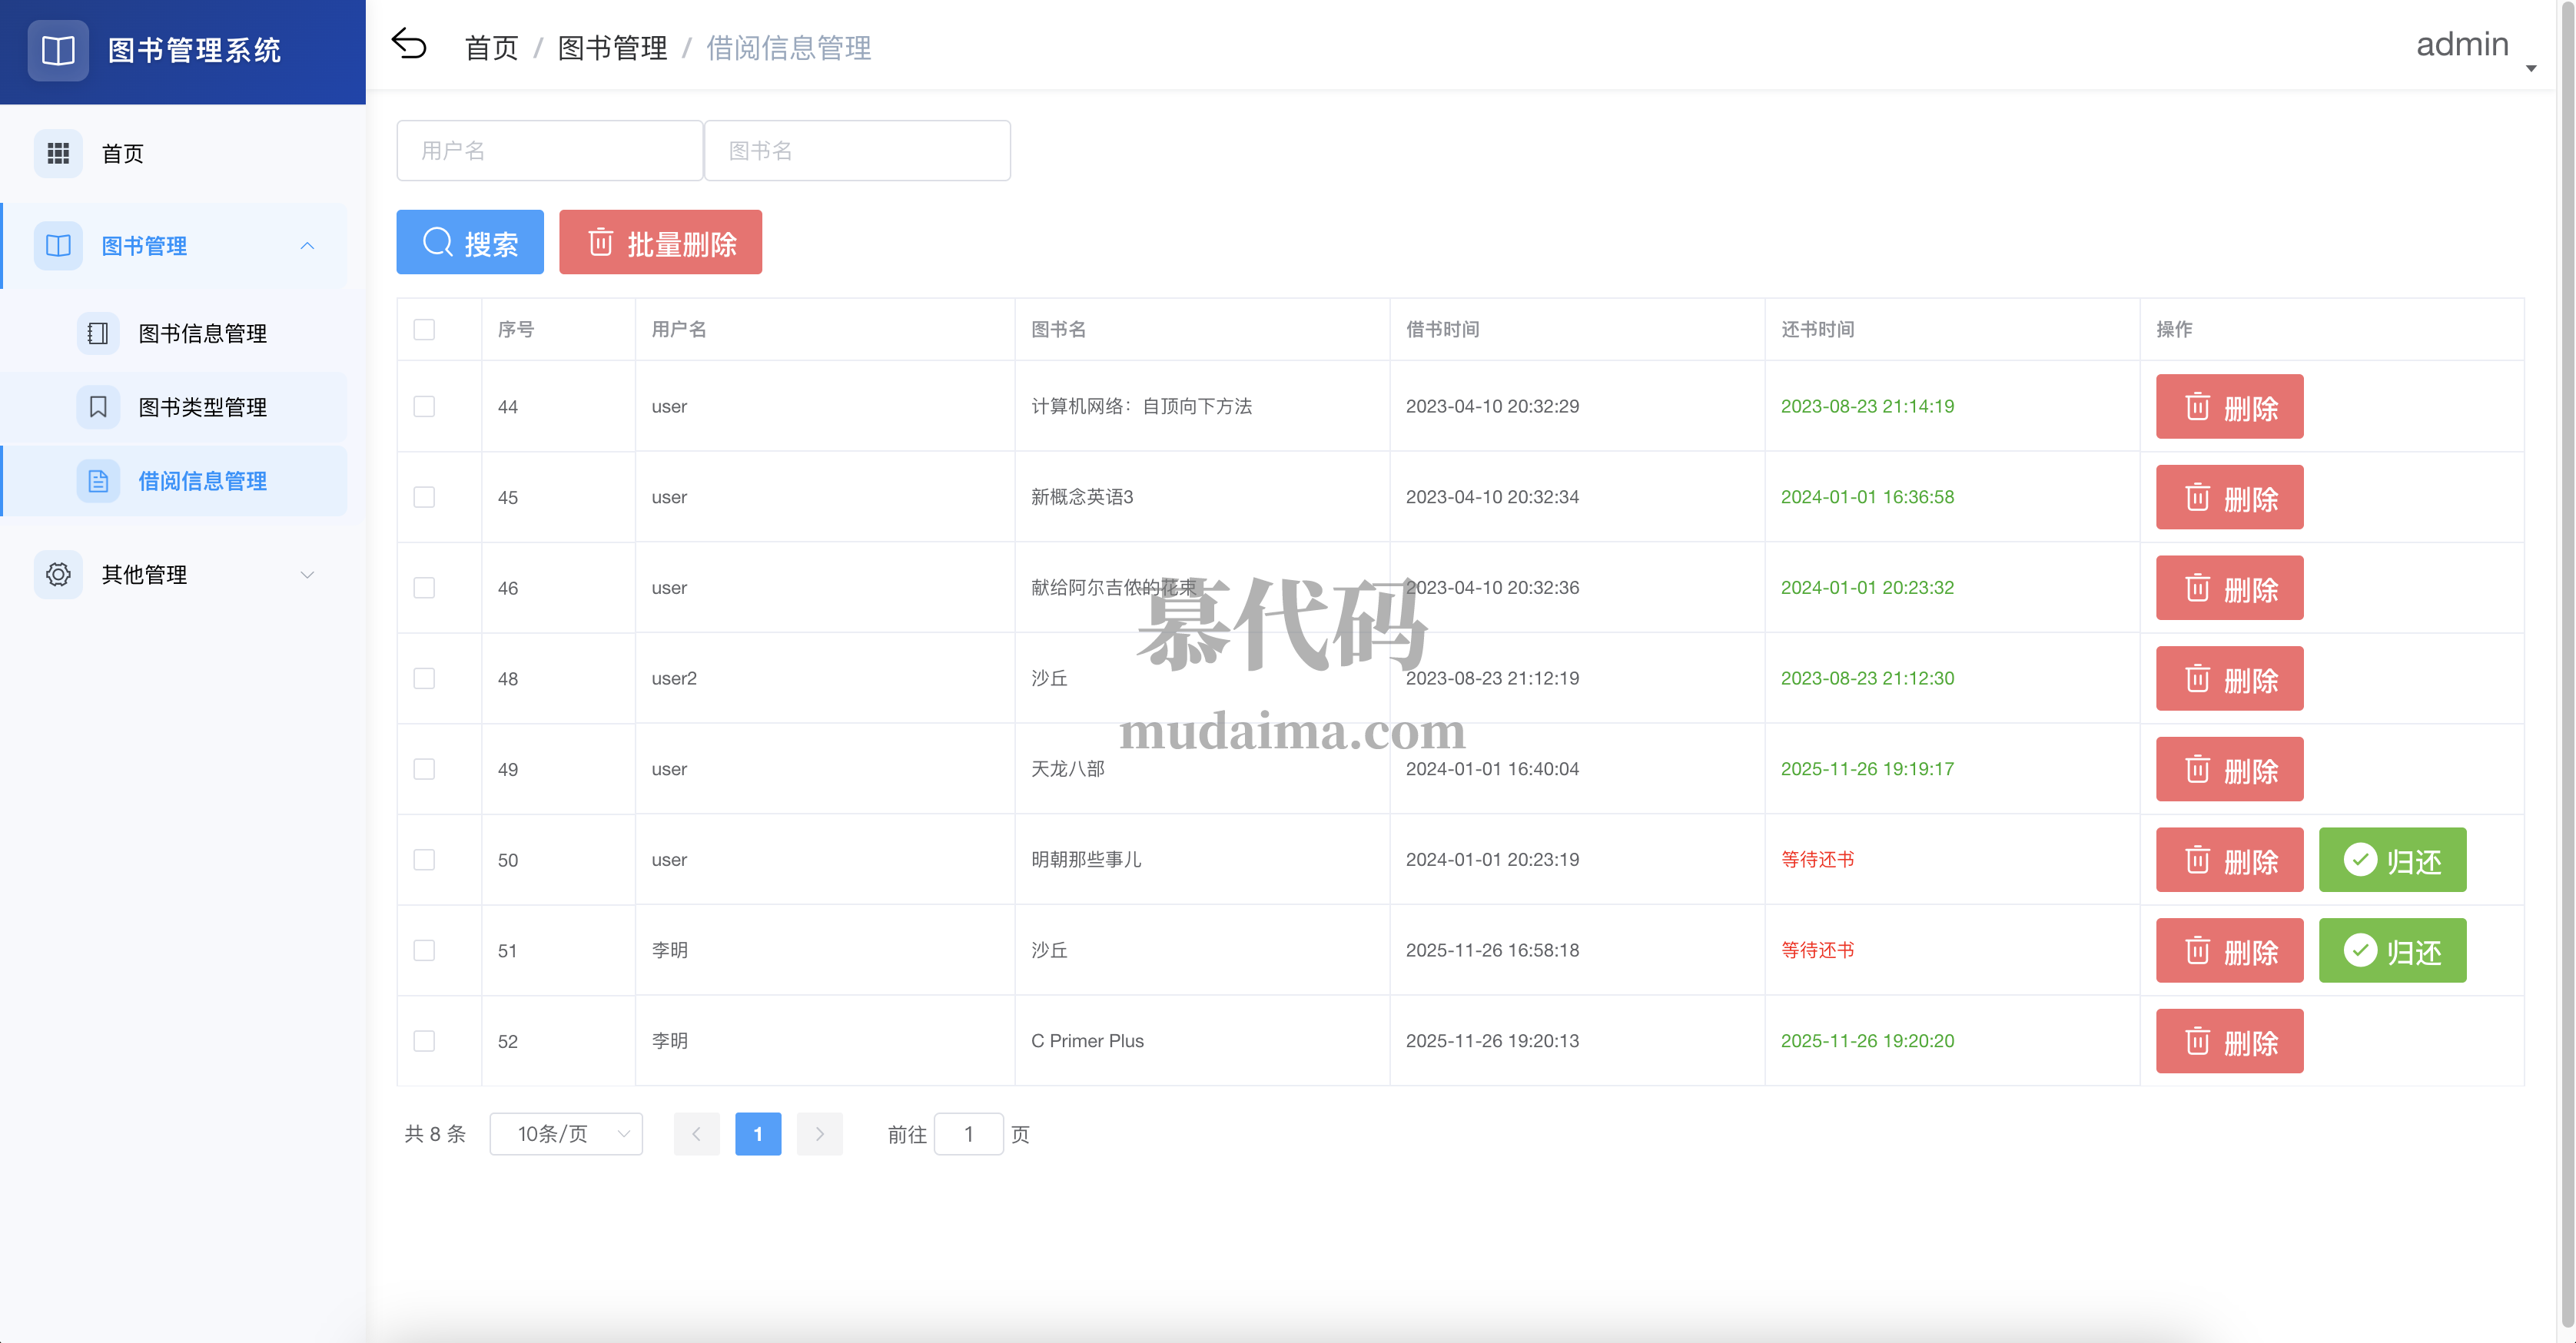2576x1343 pixels.
Task: Open the 10条/页 page size dropdown
Action: point(566,1134)
